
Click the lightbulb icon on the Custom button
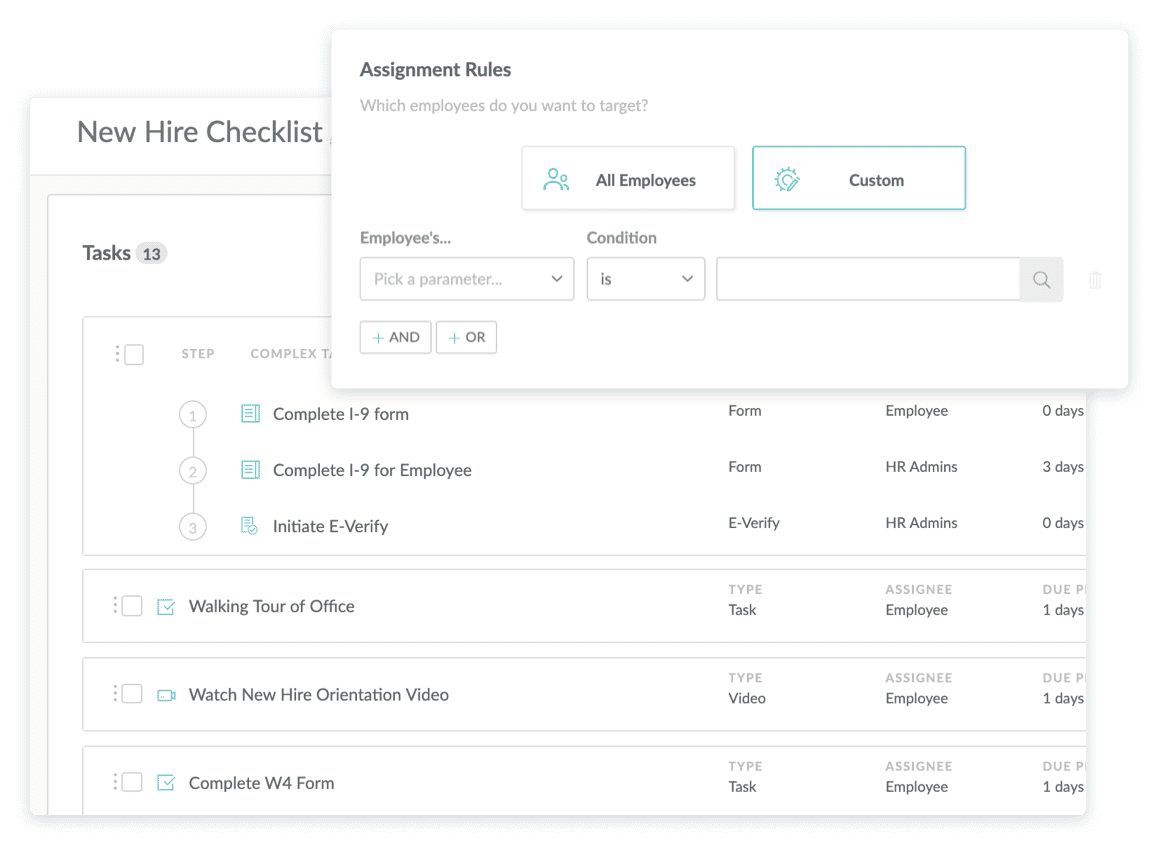pyautogui.click(x=789, y=178)
